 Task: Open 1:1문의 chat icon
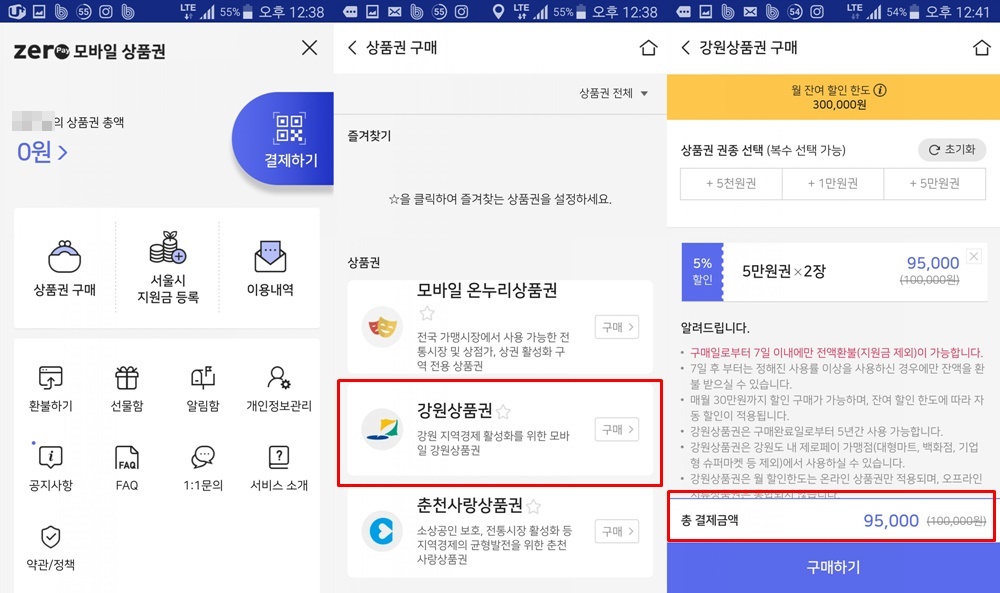pyautogui.click(x=203, y=457)
